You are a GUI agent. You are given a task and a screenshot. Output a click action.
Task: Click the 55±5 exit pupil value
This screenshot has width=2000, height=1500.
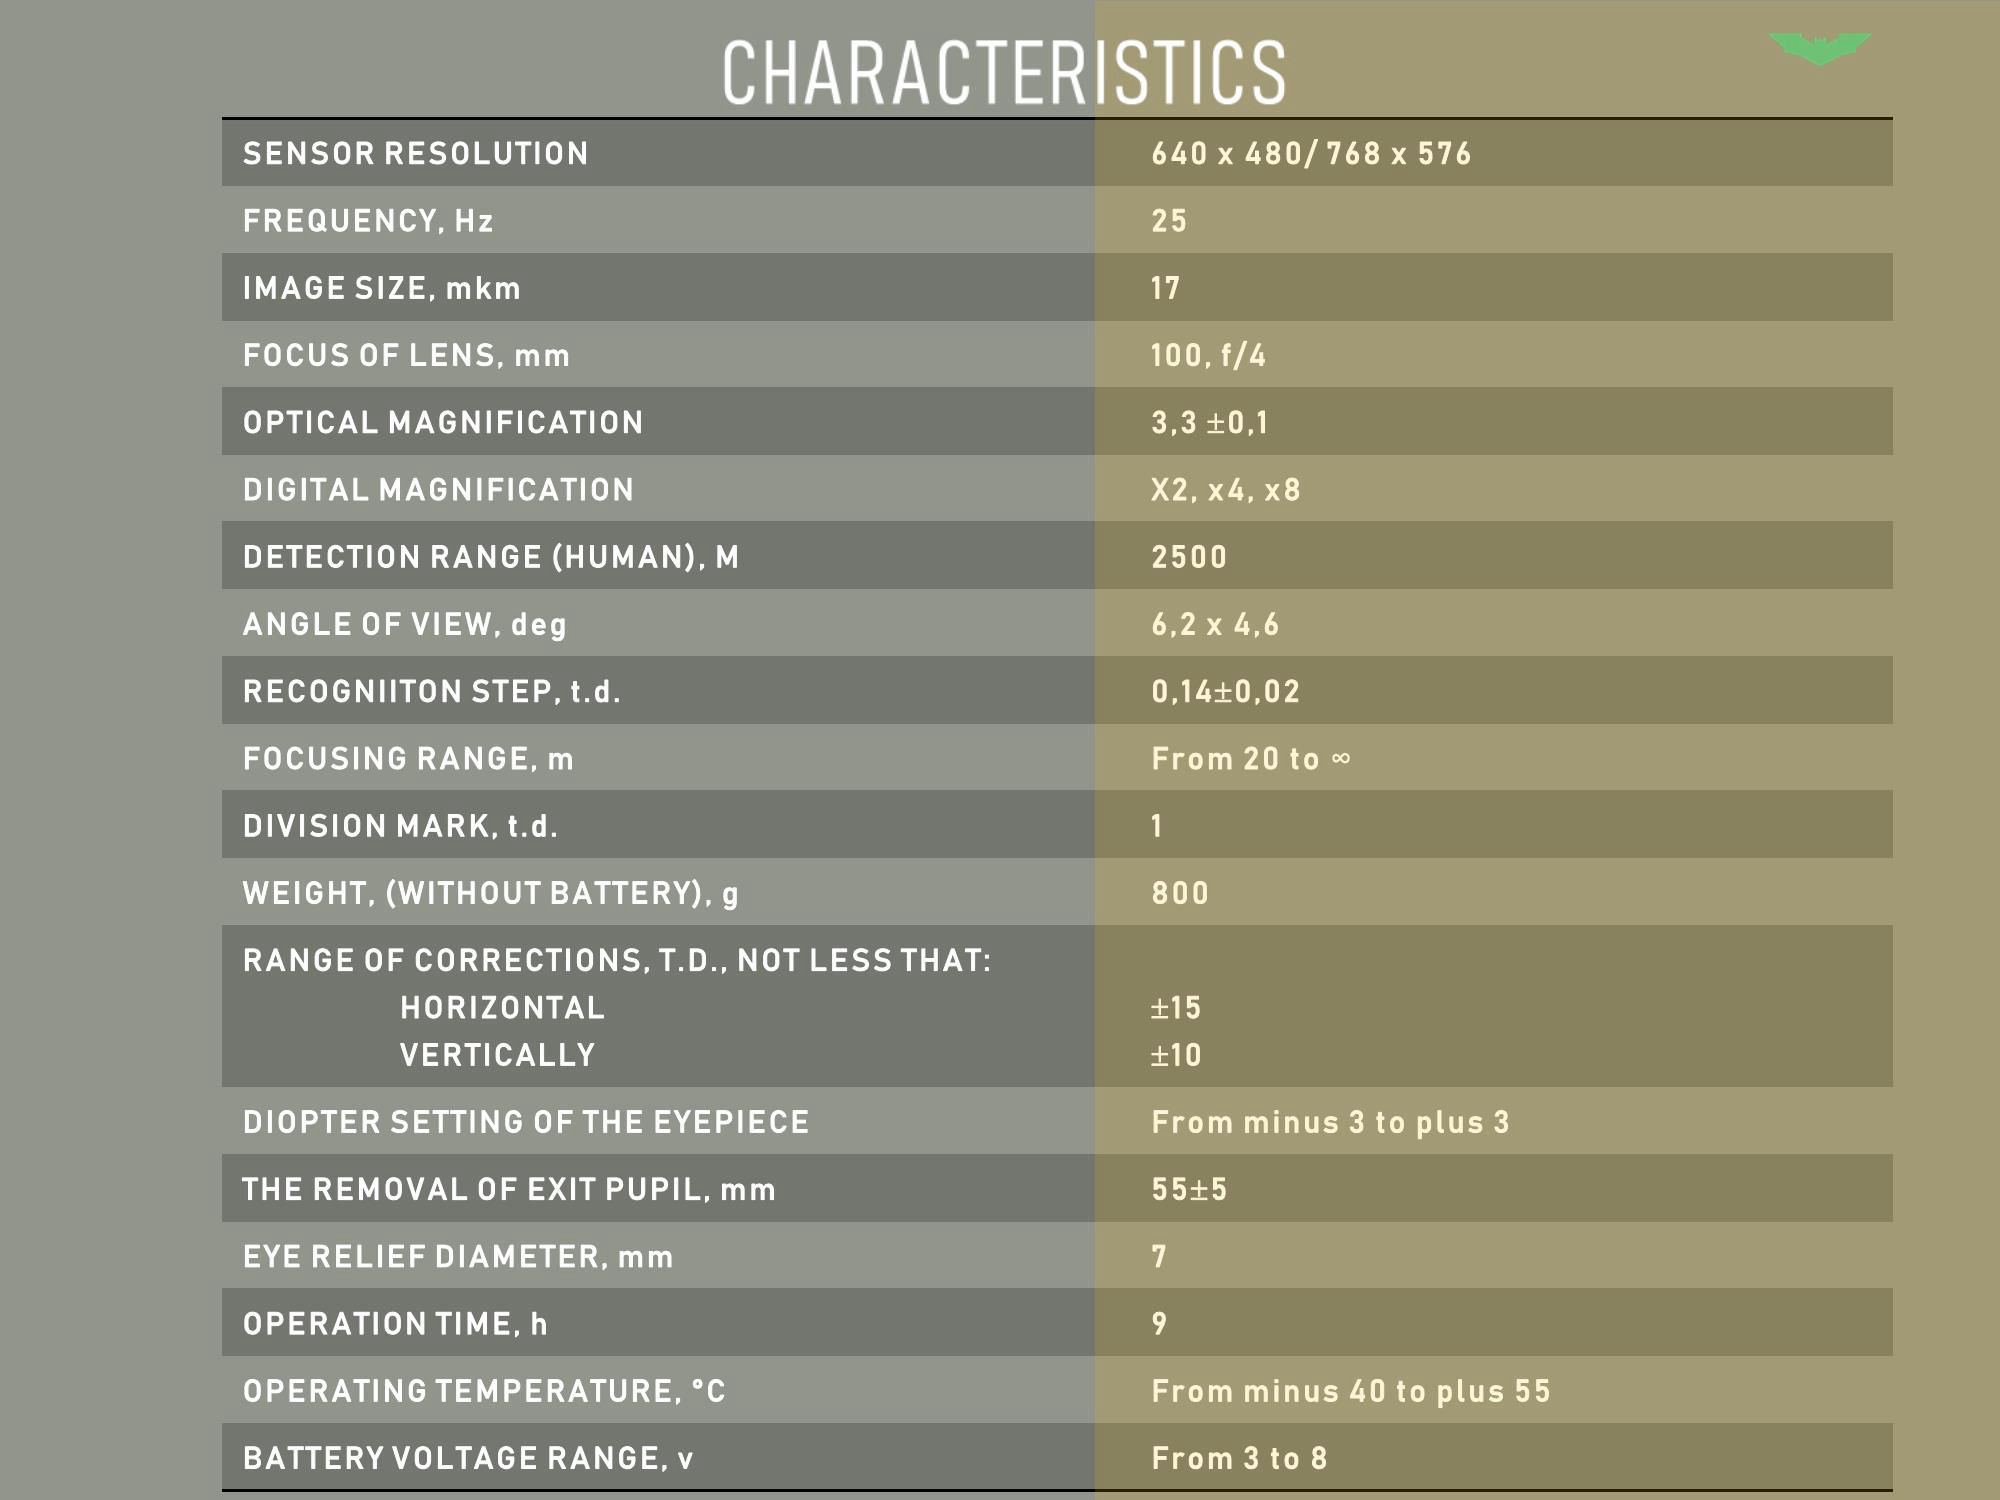click(1189, 1189)
